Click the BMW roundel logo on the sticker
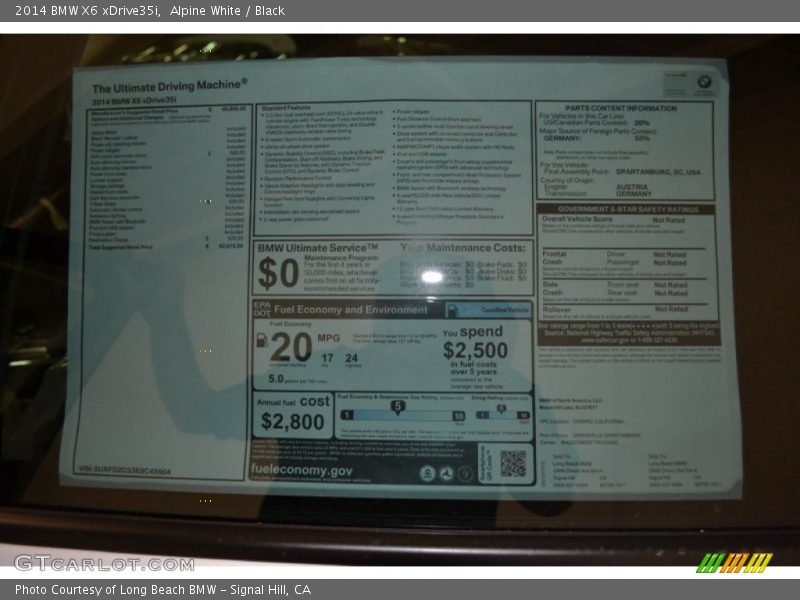800x600 pixels. point(705,81)
